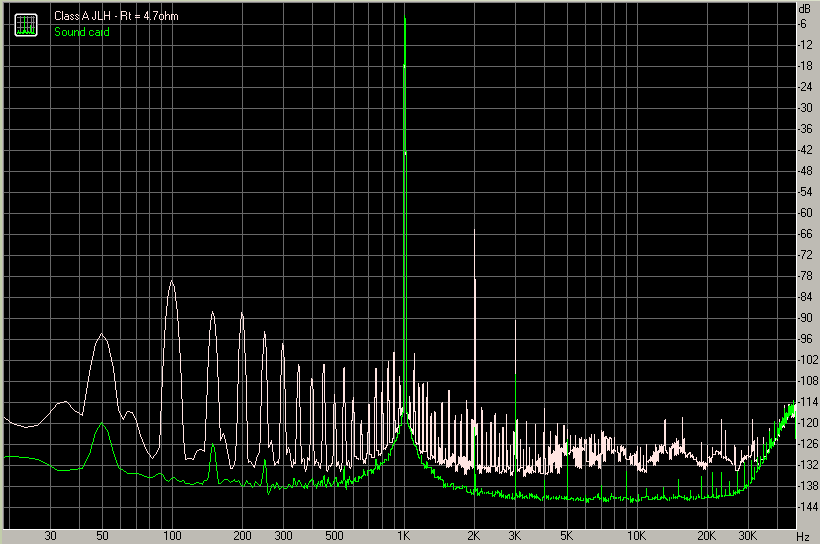Click the 20K frequency axis label
This screenshot has height=544, width=820.
coord(707,536)
